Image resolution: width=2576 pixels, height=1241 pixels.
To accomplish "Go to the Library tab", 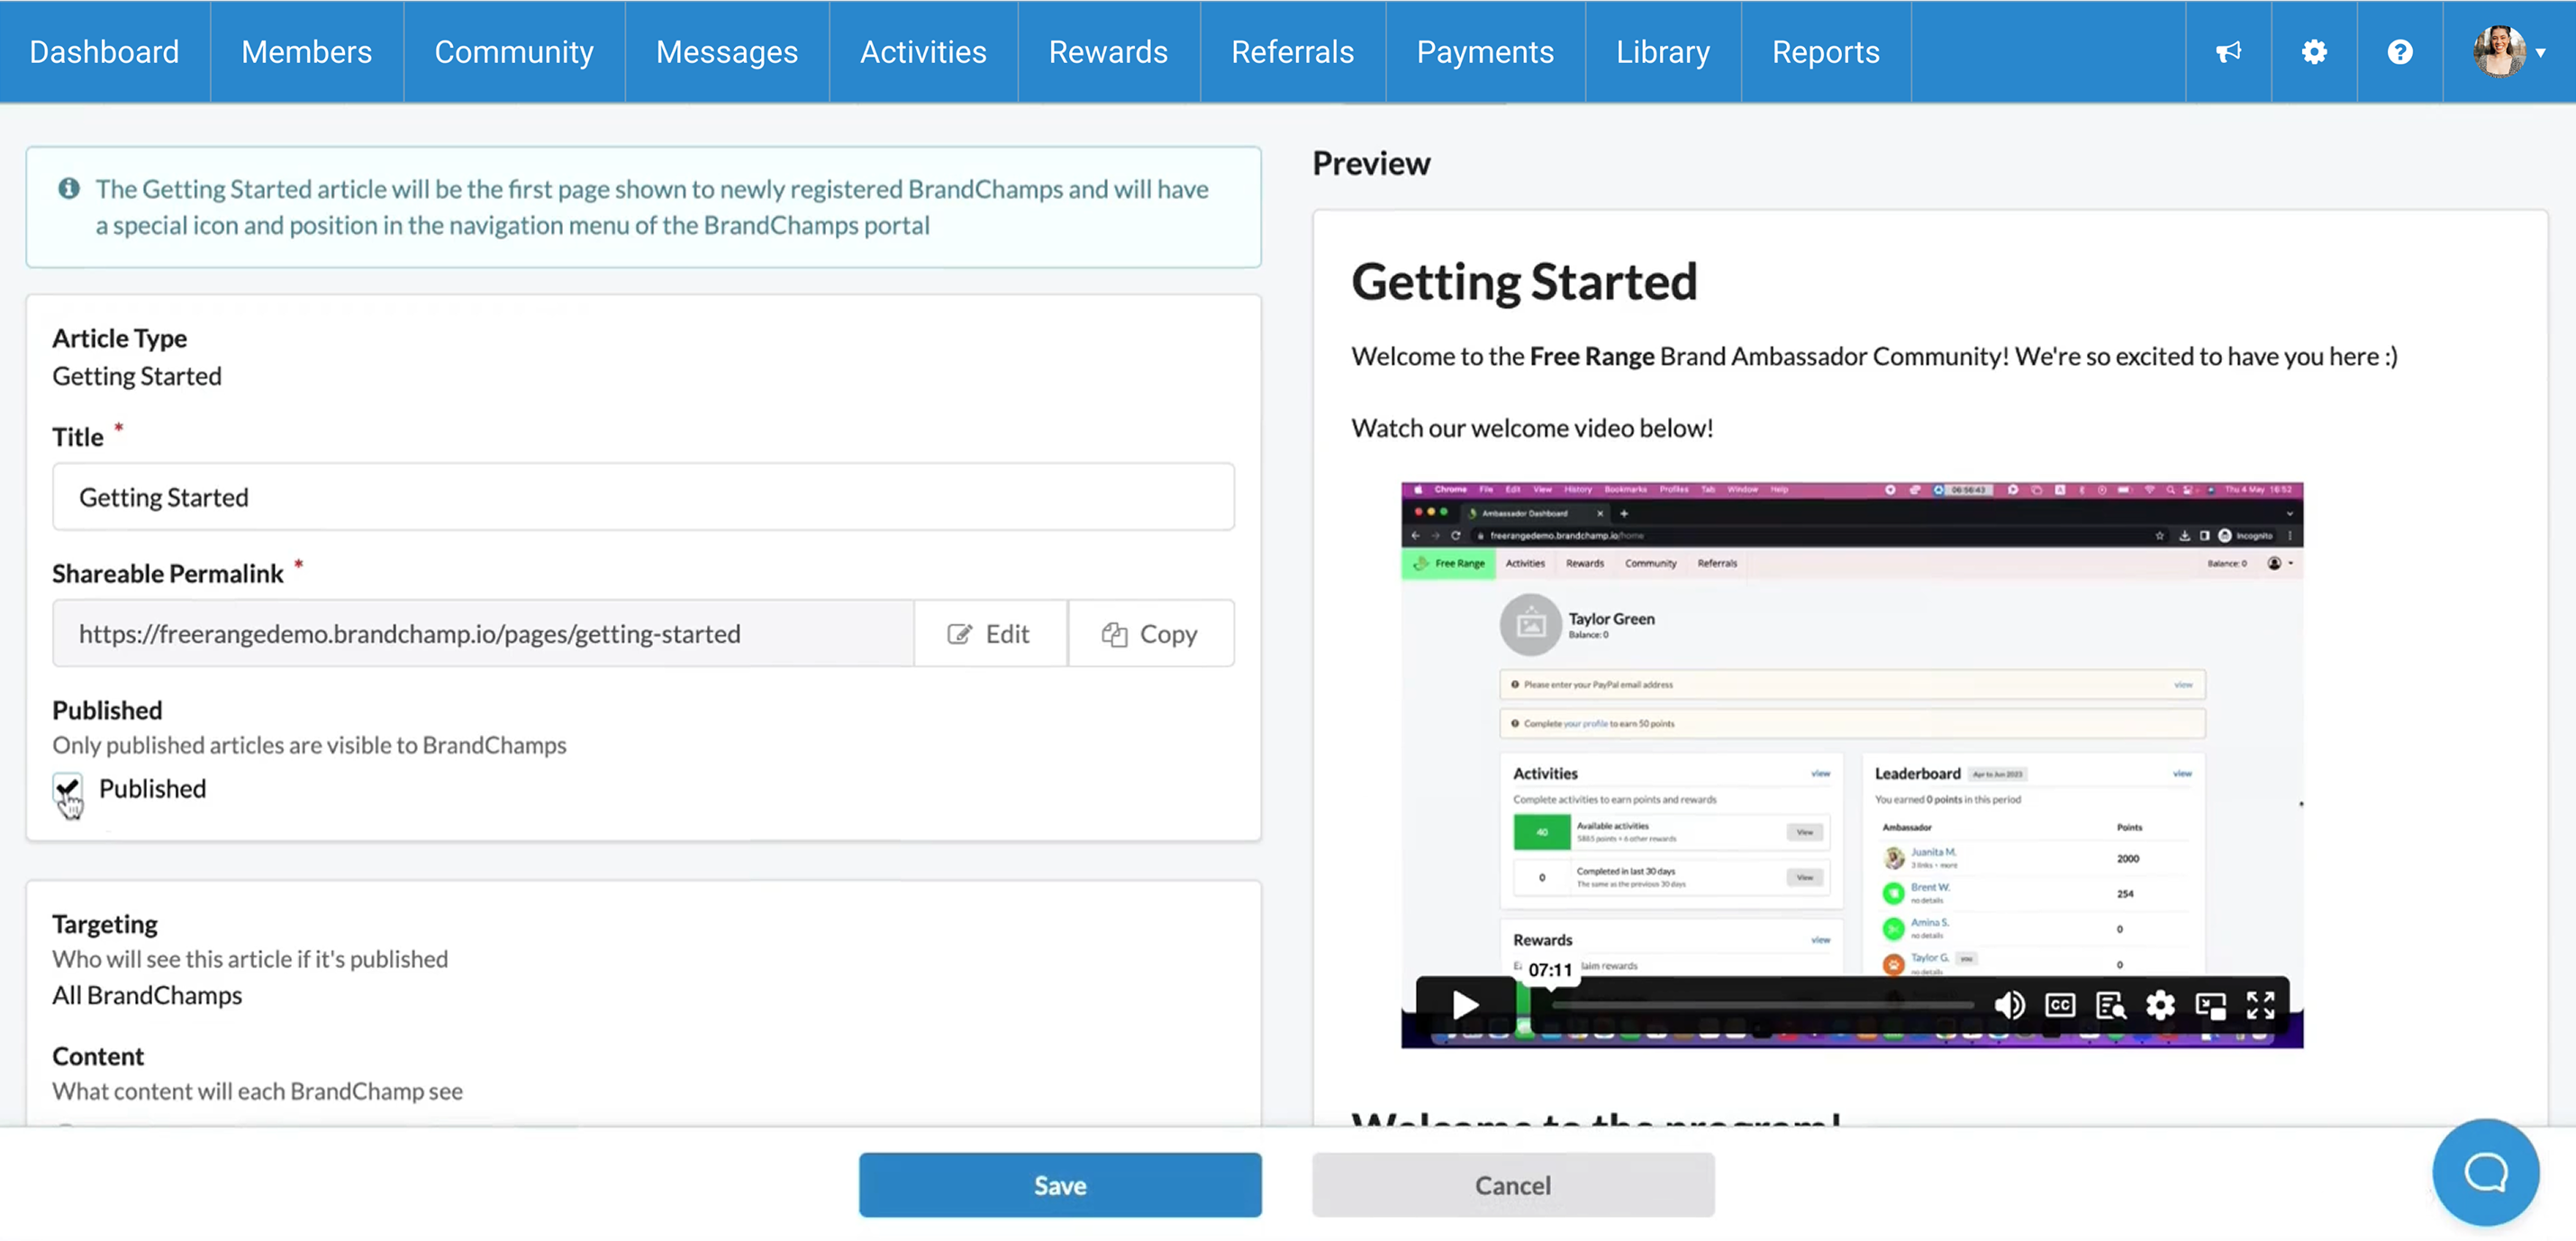I will 1662,52.
